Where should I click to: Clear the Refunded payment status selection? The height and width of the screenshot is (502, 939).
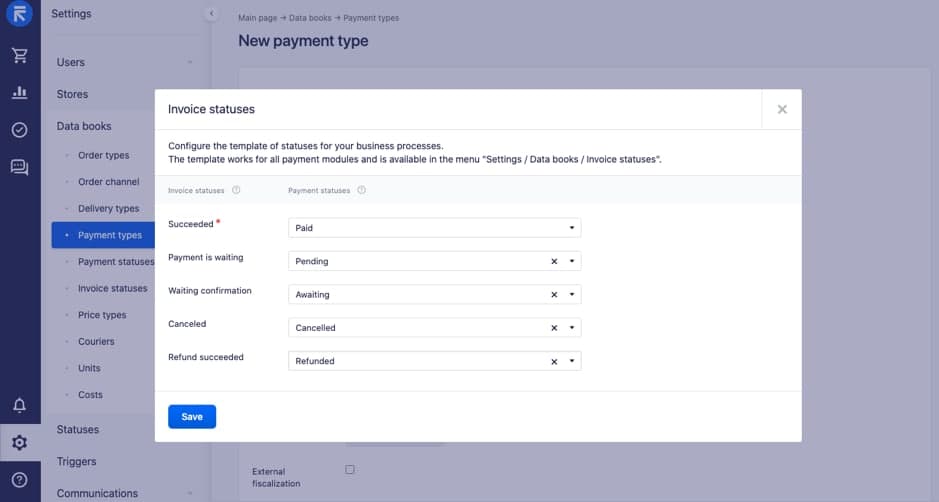coord(554,361)
